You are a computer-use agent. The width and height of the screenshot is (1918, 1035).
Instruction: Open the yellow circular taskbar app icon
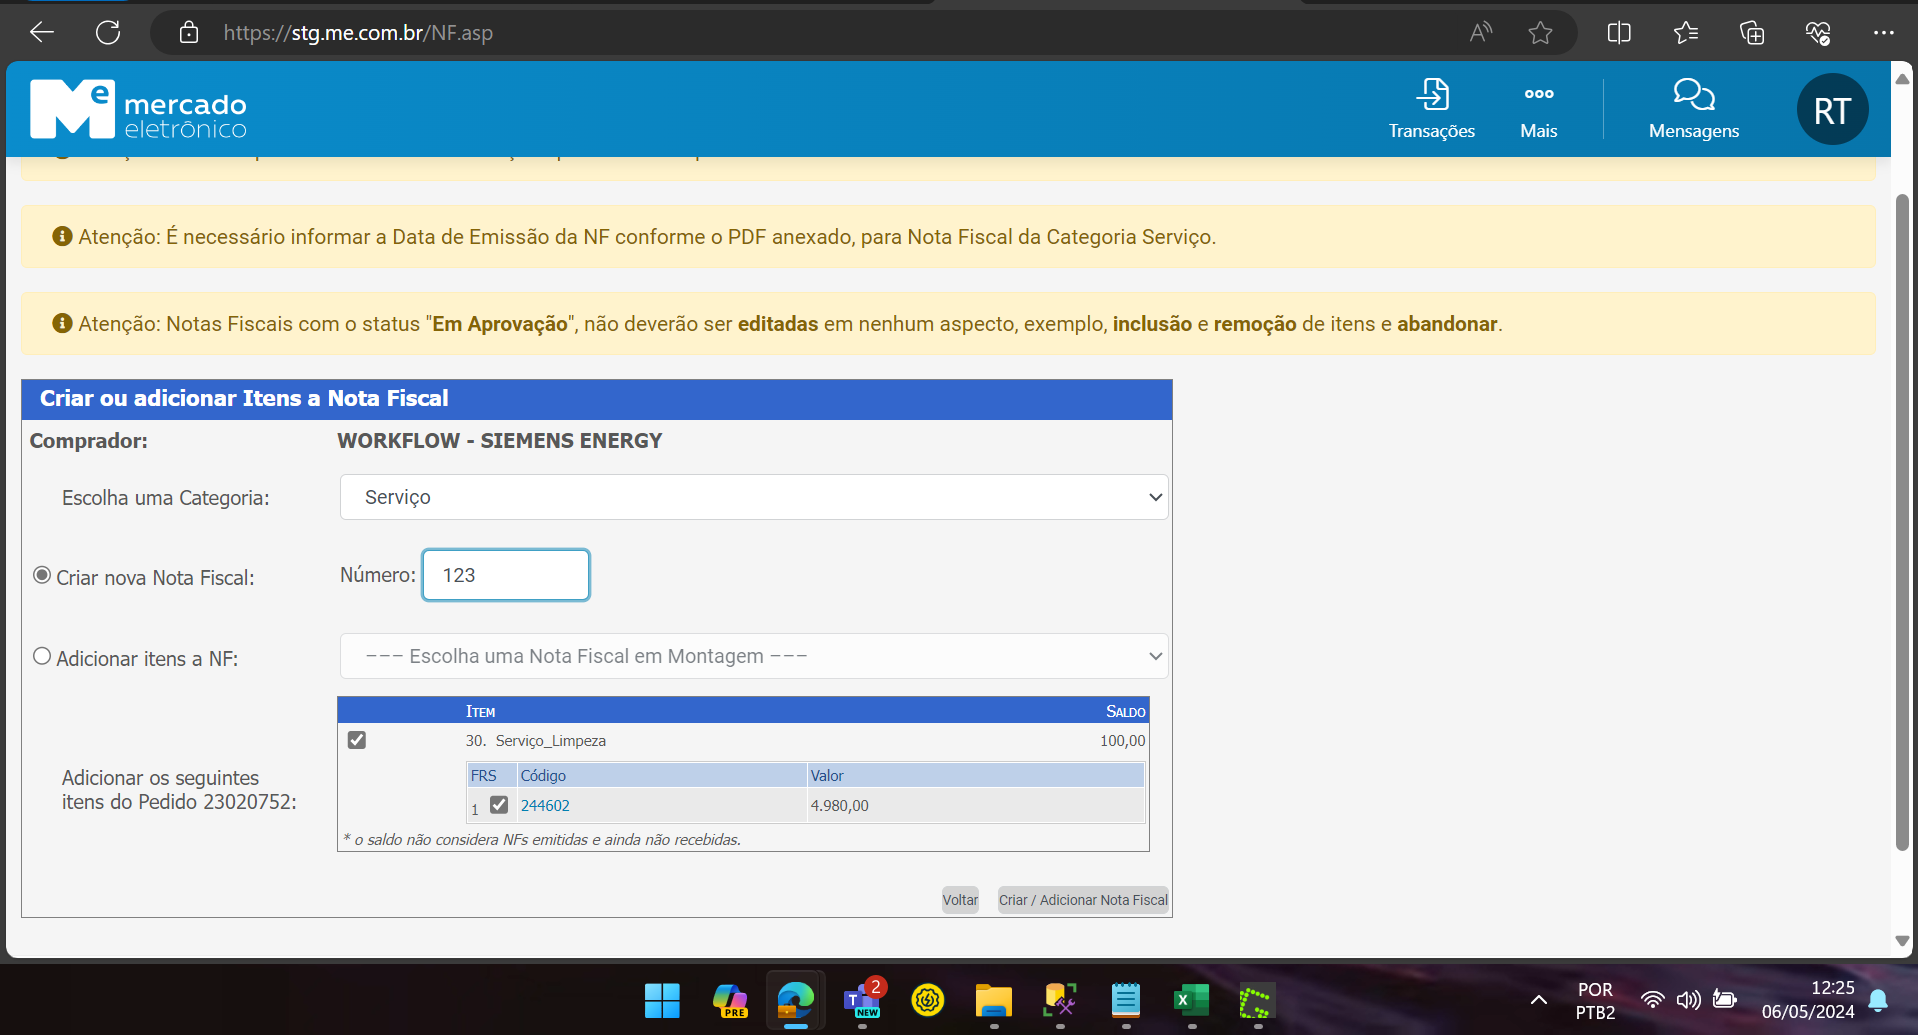(x=928, y=1000)
